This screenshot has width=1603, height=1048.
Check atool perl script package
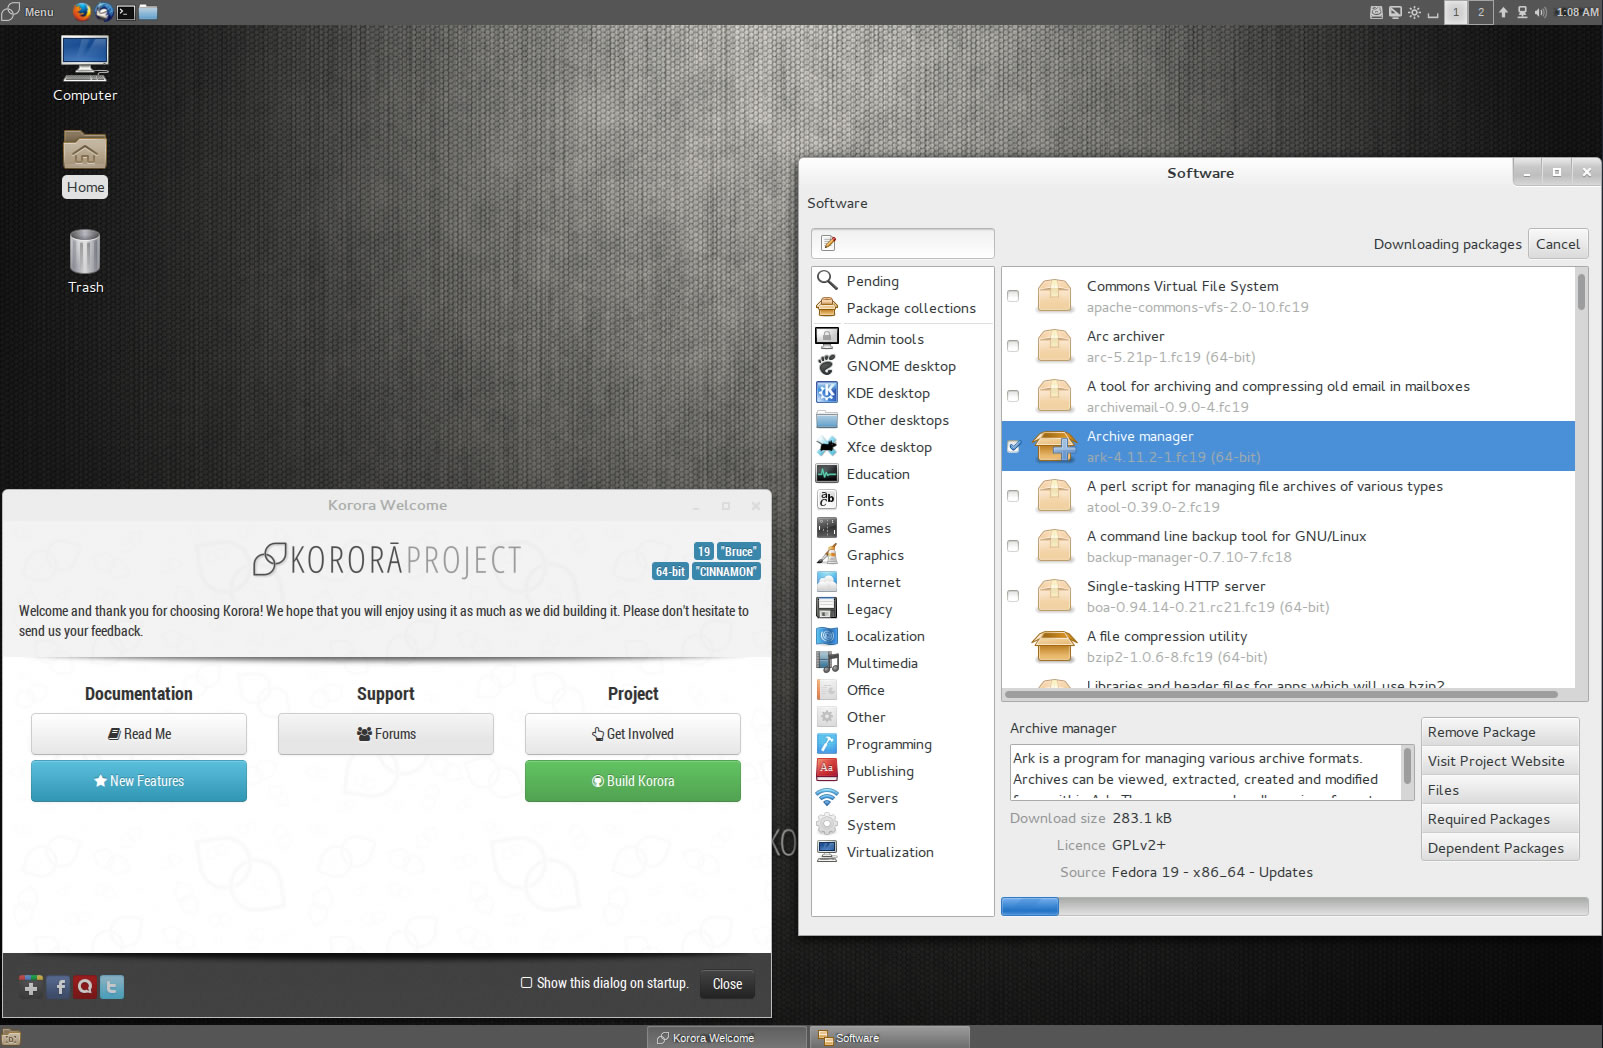(1013, 496)
